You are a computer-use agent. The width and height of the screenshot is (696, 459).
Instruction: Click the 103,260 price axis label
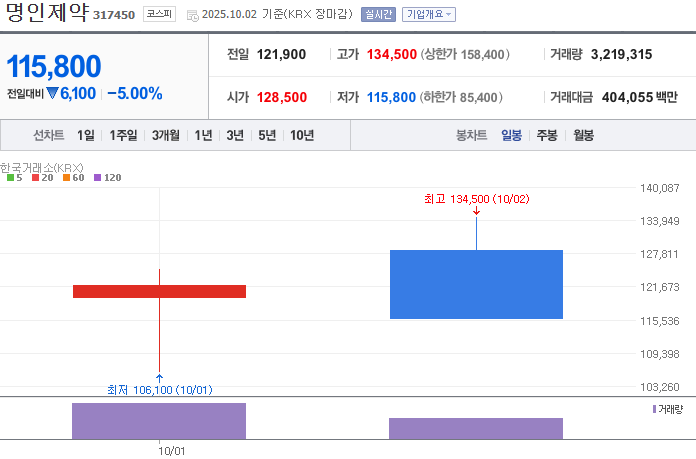coord(660,387)
